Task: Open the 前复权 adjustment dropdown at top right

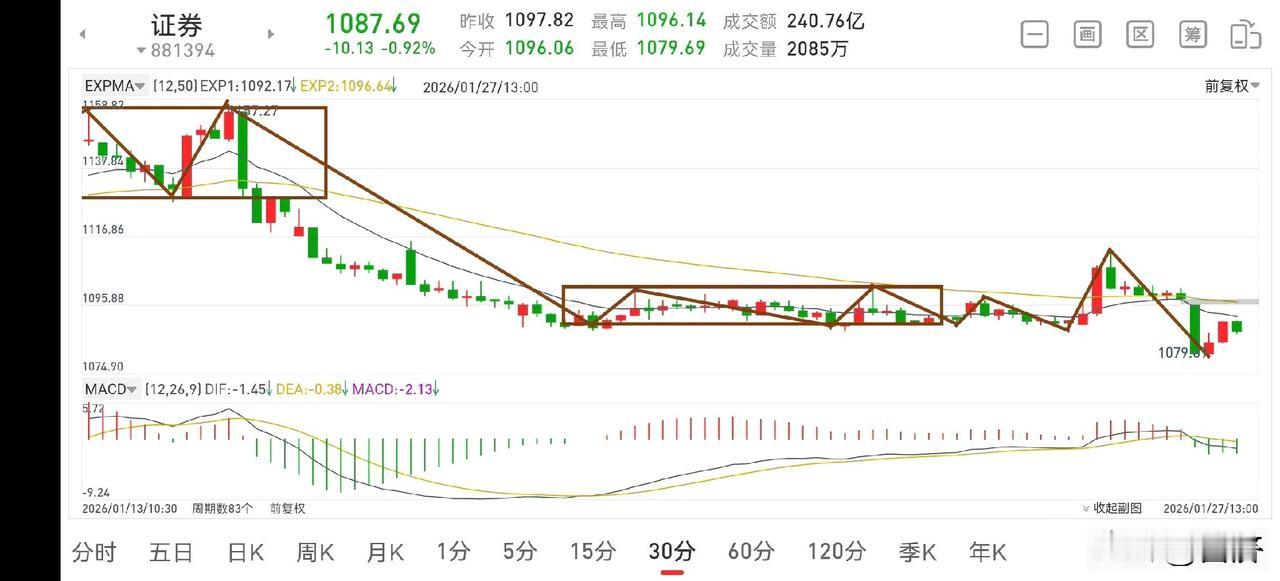Action: (1232, 86)
